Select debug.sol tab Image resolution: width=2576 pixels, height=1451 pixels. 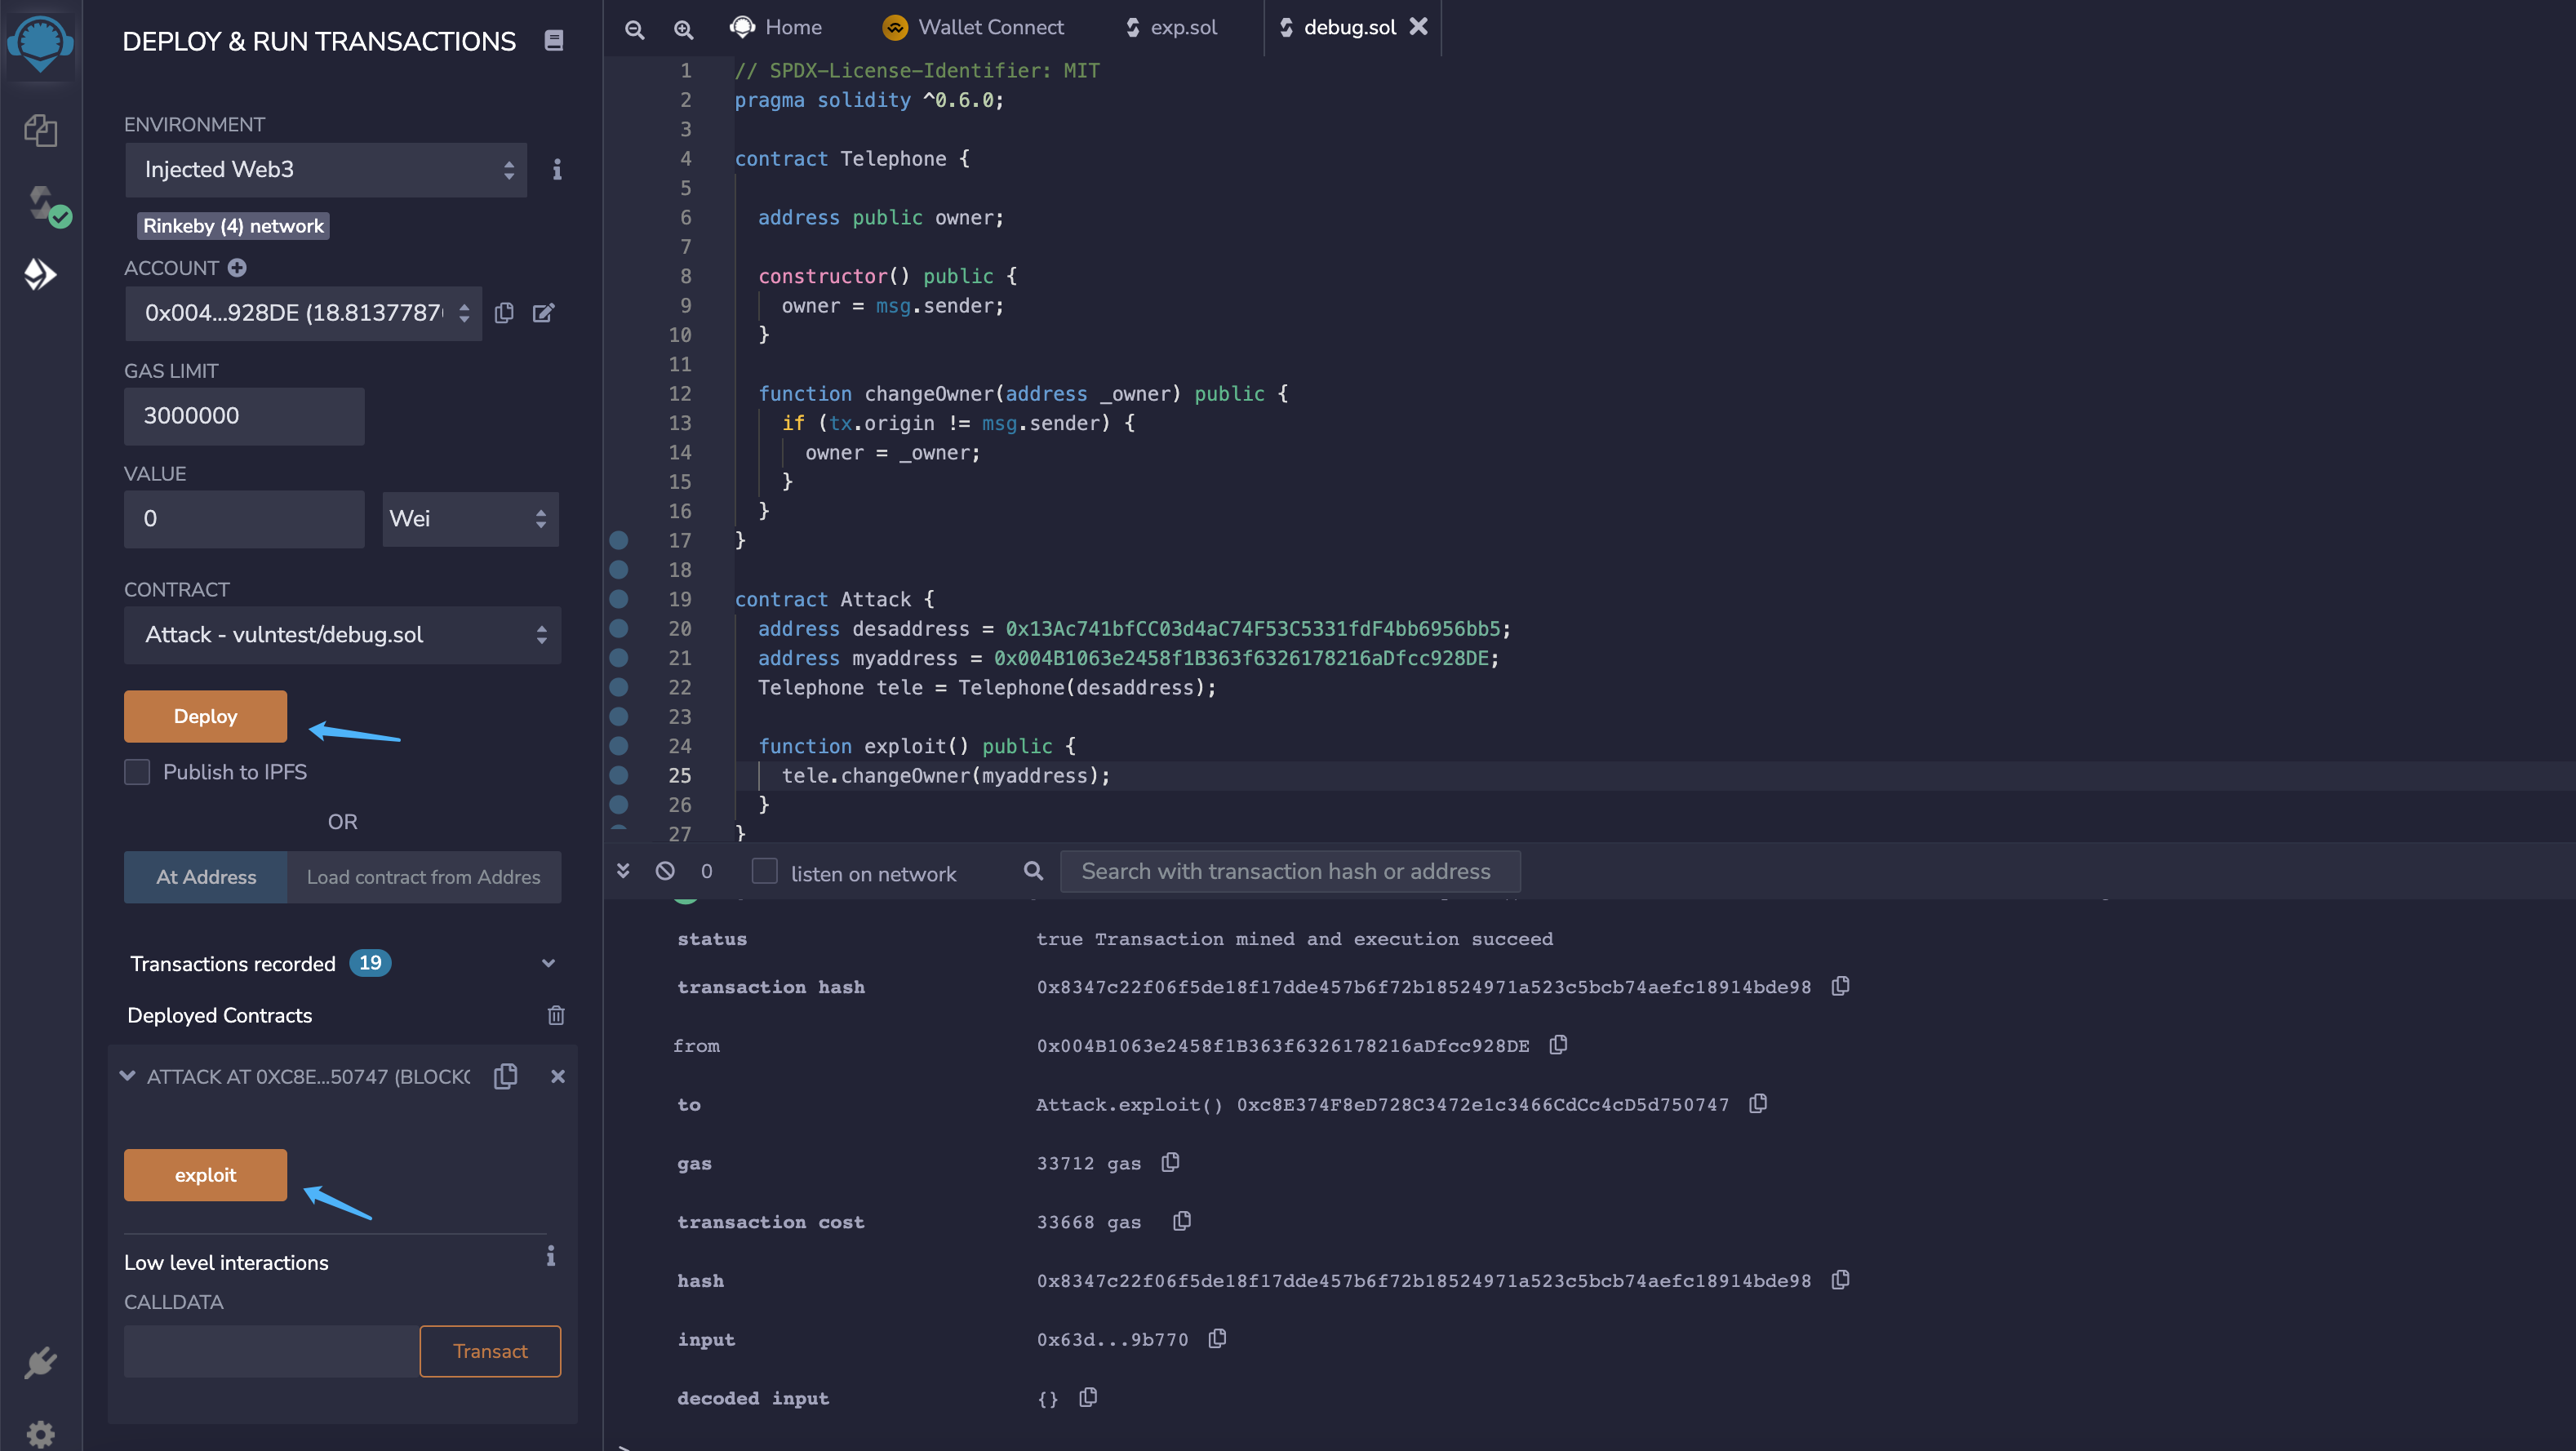click(x=1338, y=28)
